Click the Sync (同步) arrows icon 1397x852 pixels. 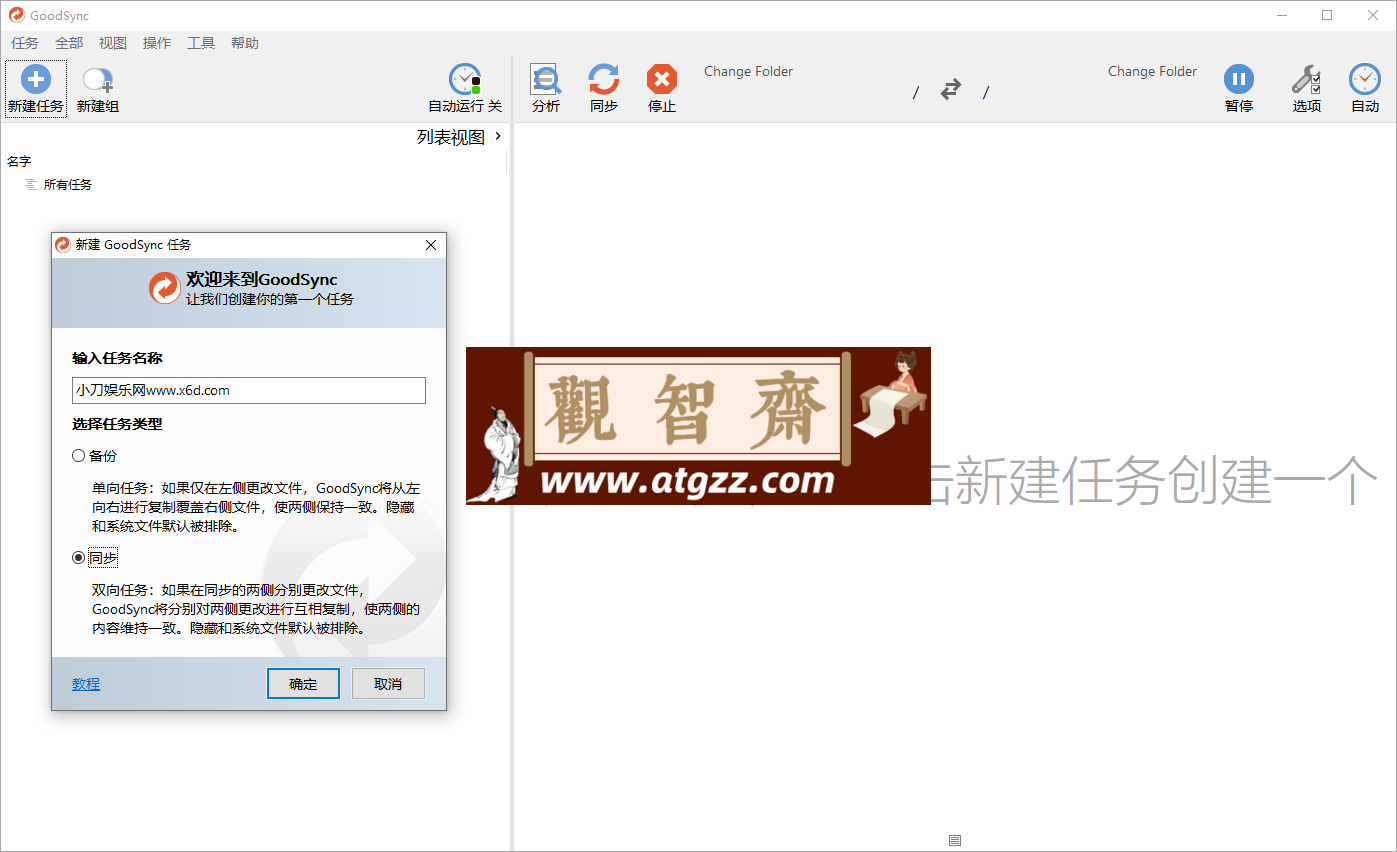604,79
